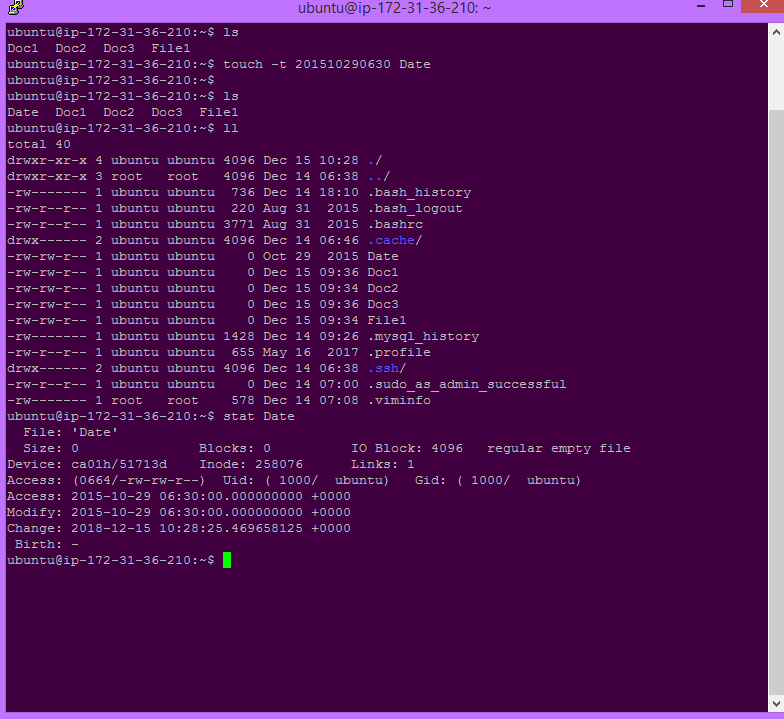Click the Date filename in ll listing
This screenshot has height=719, width=784.
[383, 256]
